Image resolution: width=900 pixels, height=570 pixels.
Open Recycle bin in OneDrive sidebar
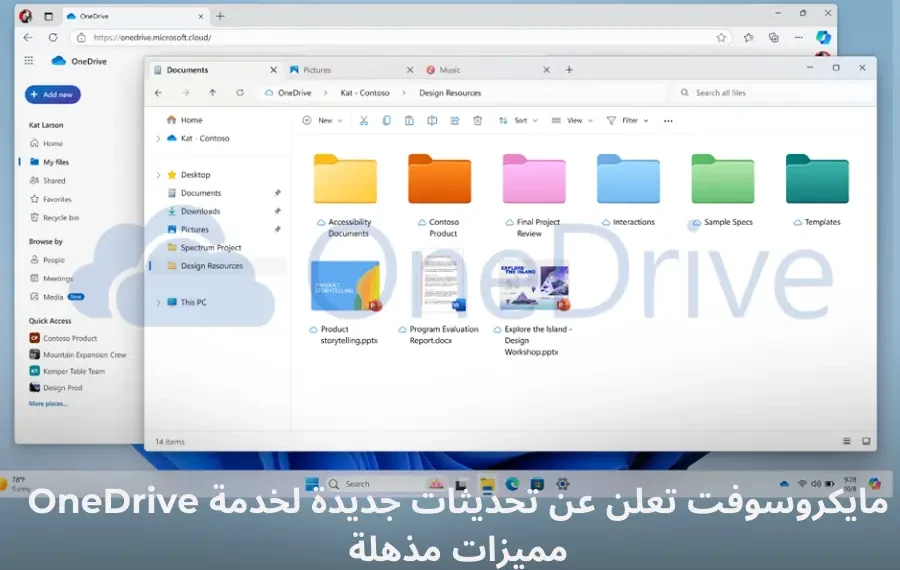point(54,218)
